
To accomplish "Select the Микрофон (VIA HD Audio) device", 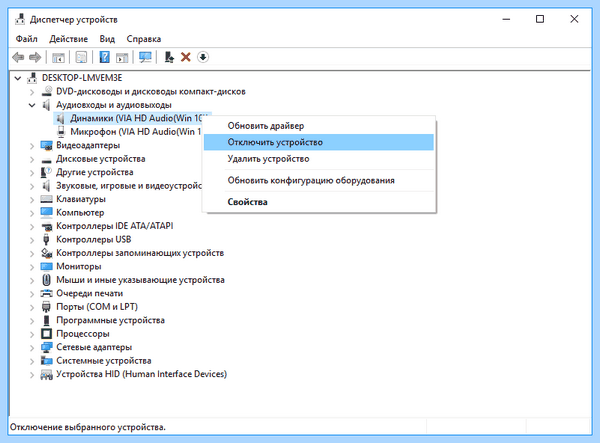I will 129,132.
